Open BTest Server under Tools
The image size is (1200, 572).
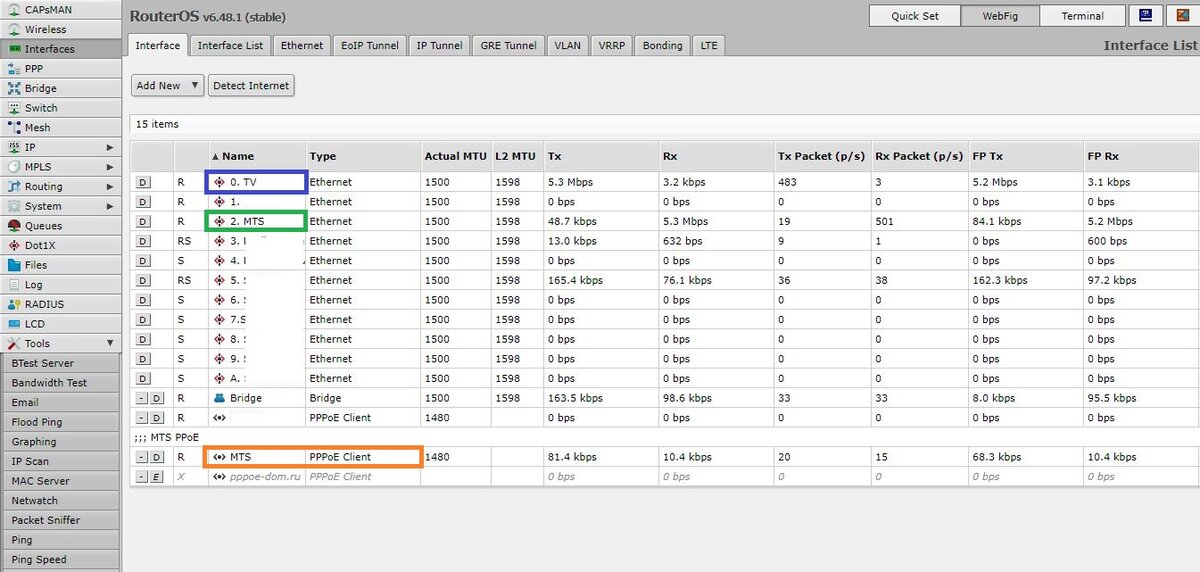click(x=61, y=363)
